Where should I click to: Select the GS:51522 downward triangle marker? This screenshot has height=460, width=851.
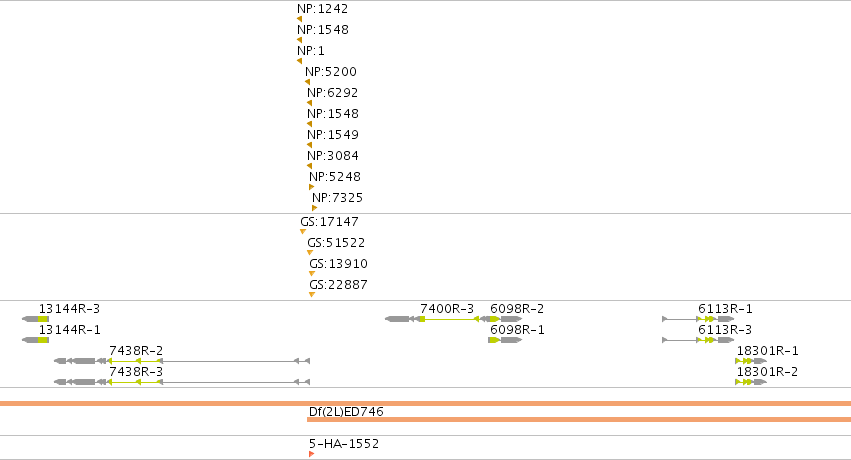(310, 253)
